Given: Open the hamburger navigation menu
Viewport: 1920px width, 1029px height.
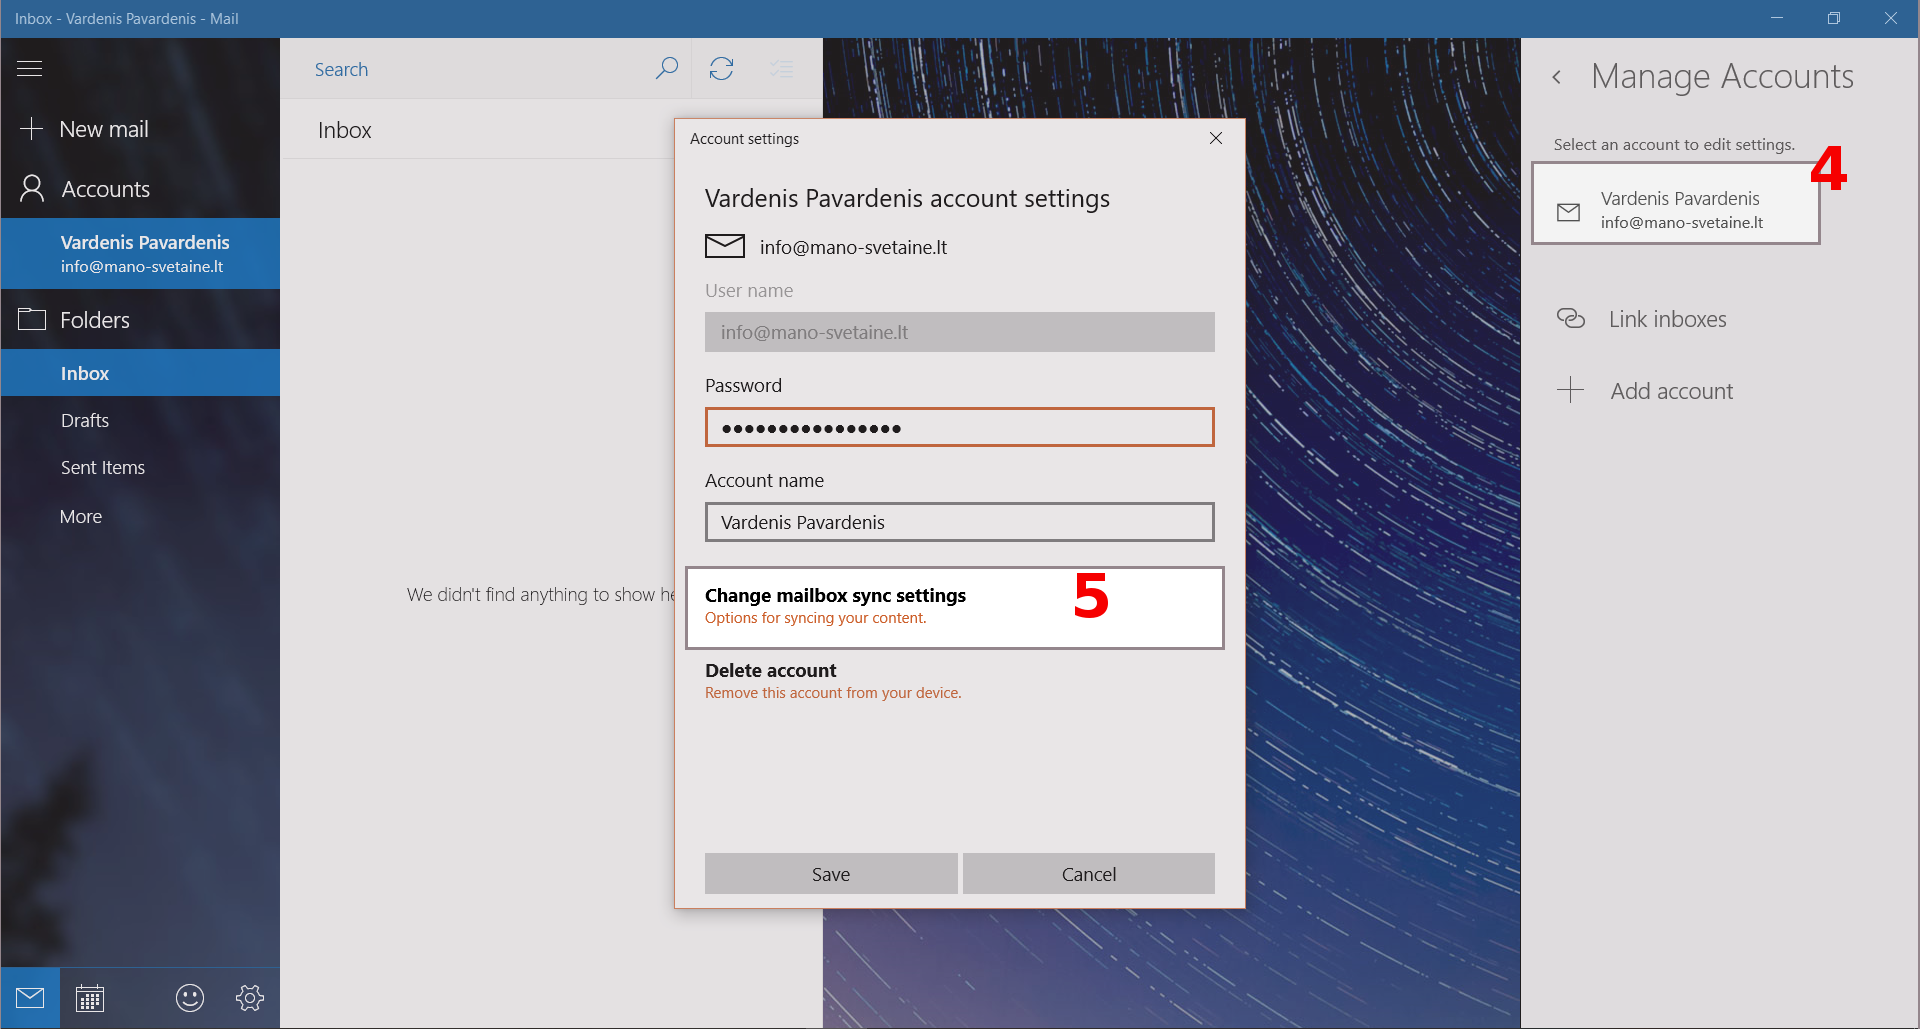Looking at the screenshot, I should click(x=30, y=69).
